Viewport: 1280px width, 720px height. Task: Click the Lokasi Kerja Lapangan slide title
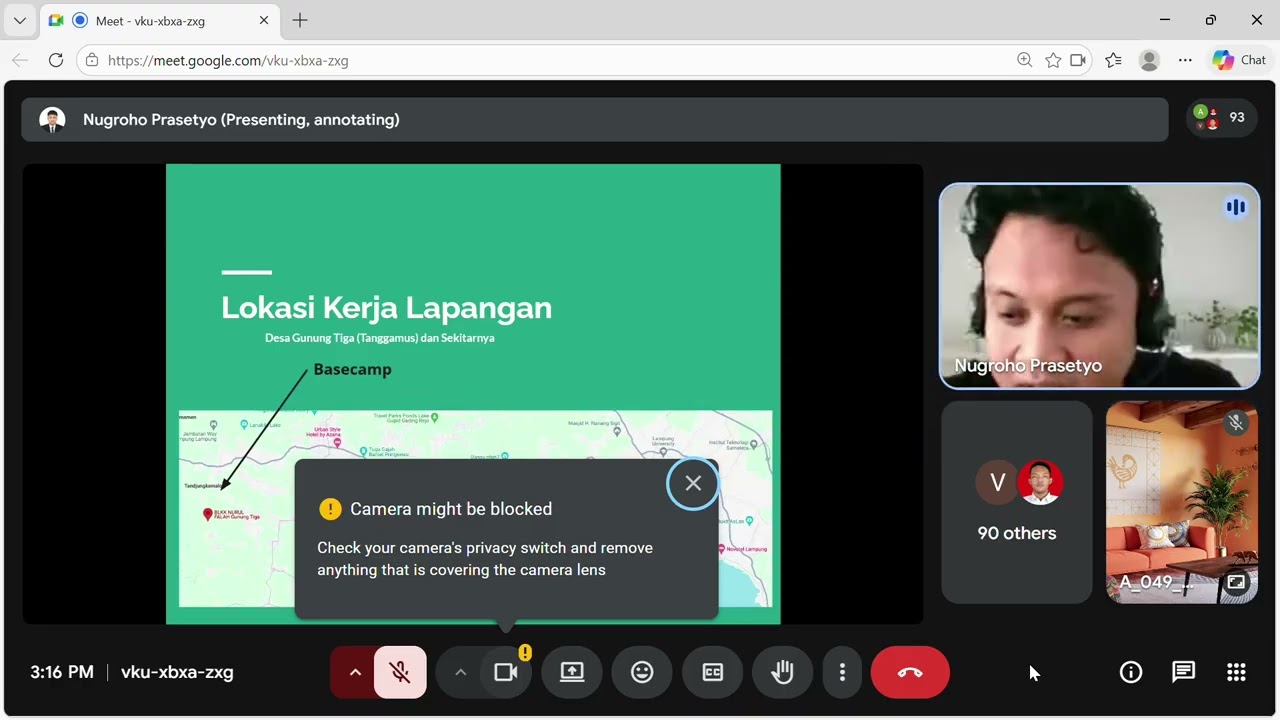pyautogui.click(x=386, y=307)
